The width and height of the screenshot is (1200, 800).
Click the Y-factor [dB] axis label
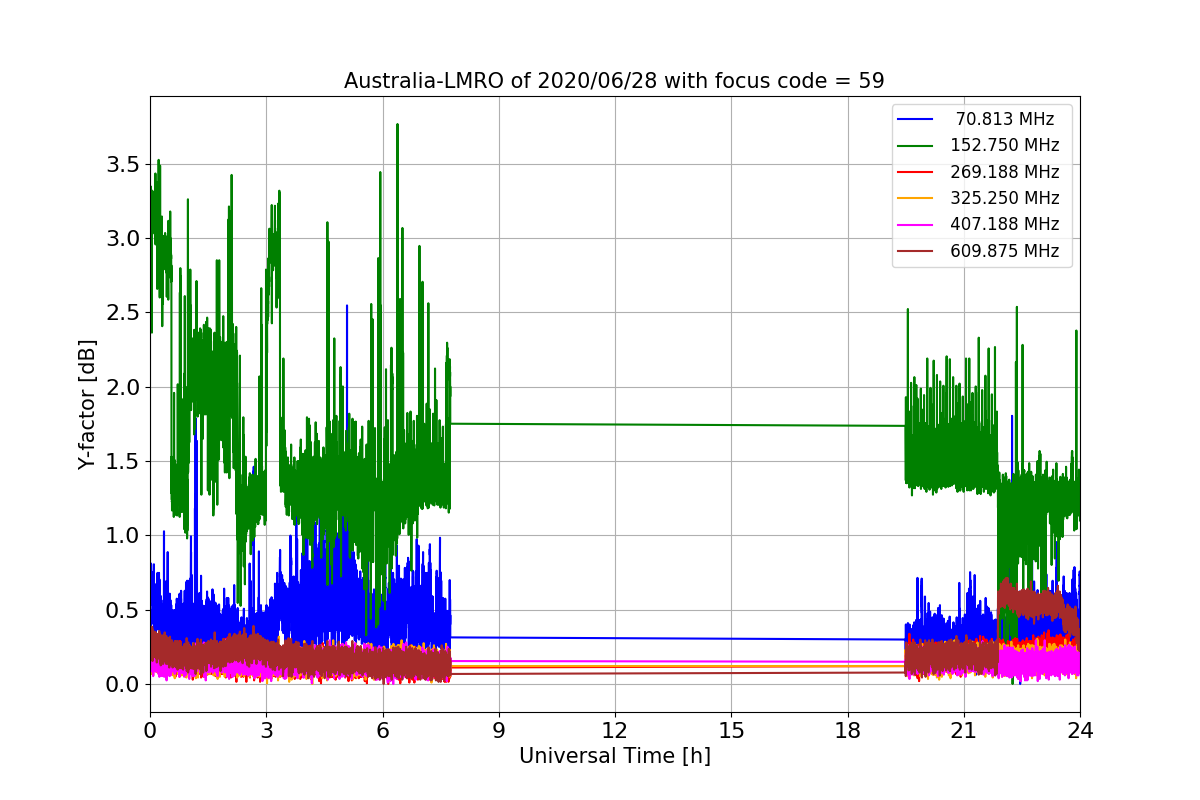[88, 405]
